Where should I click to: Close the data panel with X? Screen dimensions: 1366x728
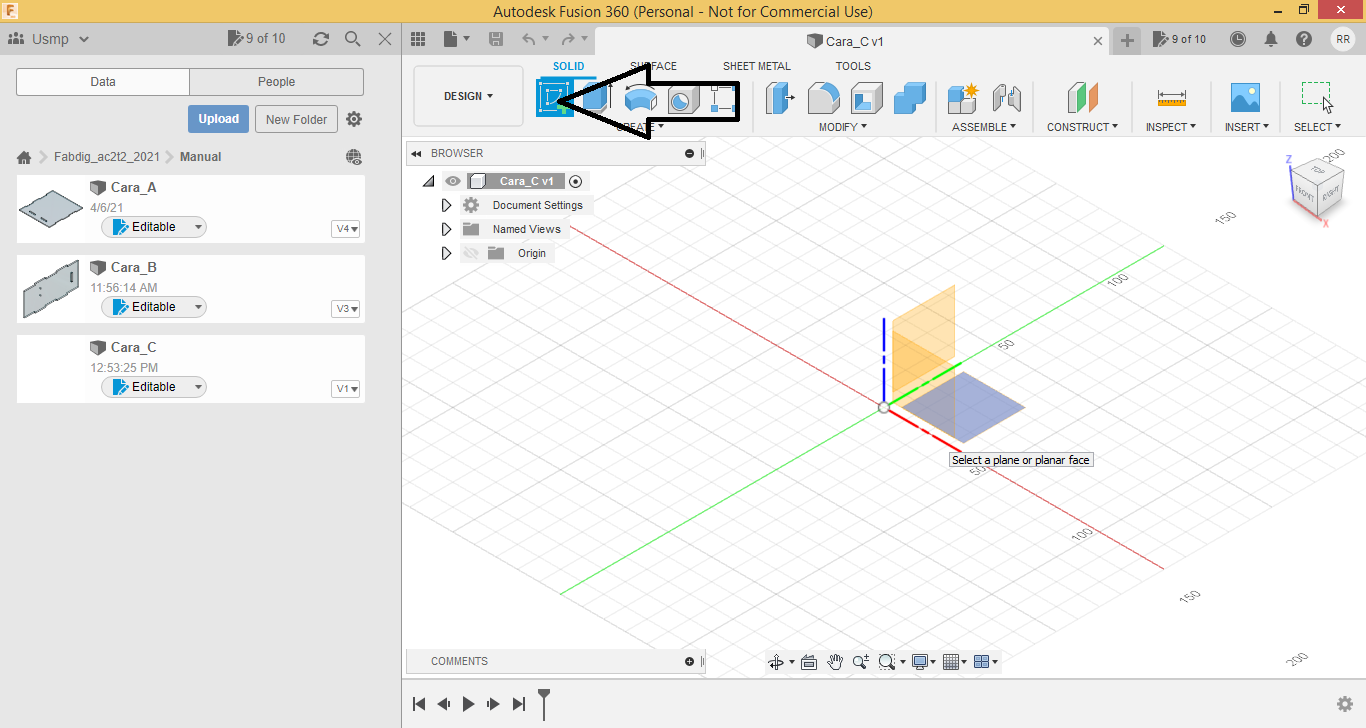click(x=385, y=39)
